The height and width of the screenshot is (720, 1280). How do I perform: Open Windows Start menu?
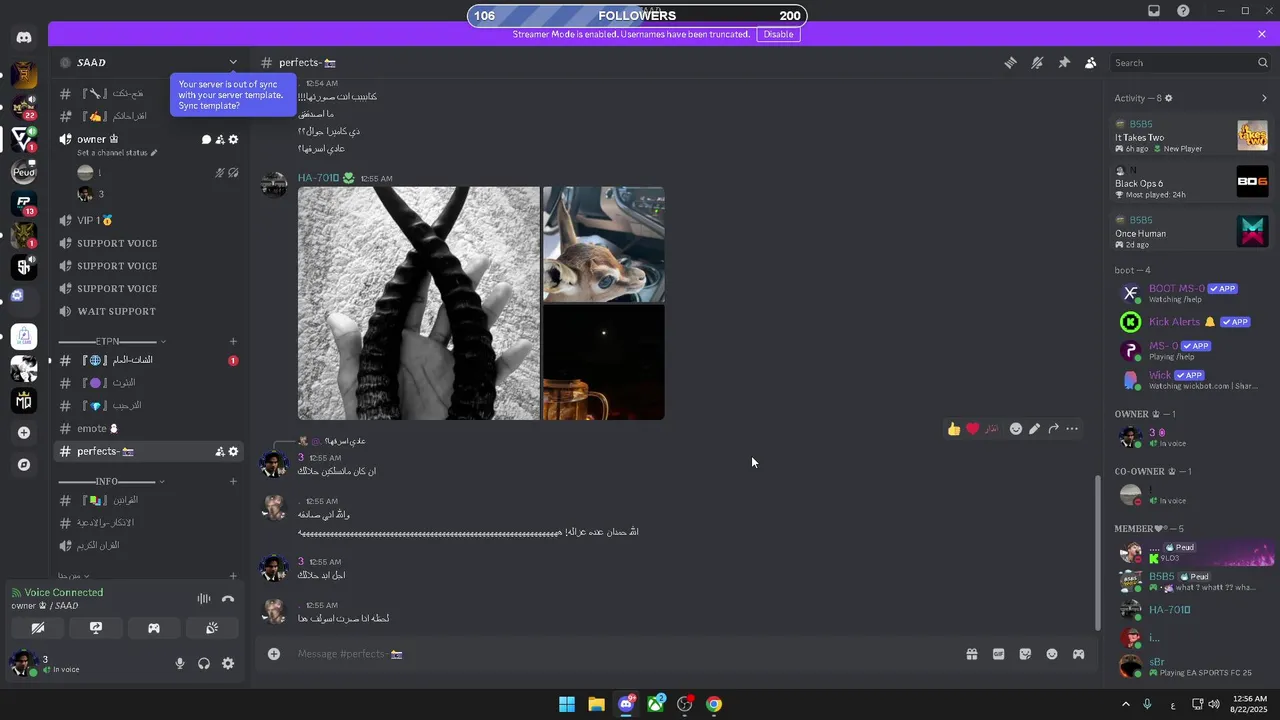[567, 704]
